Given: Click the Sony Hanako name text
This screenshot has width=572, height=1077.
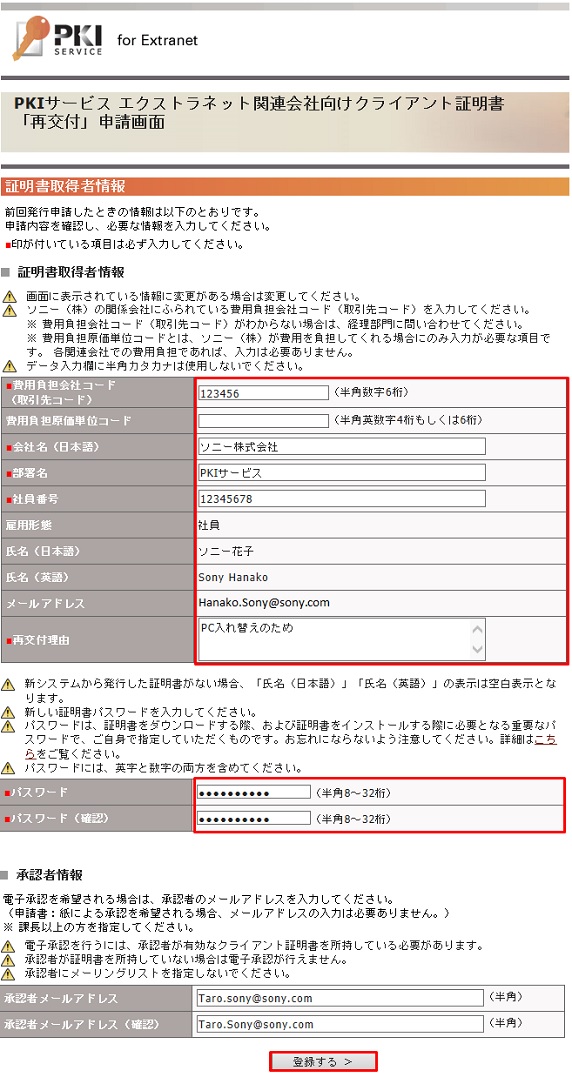Looking at the screenshot, I should (233, 577).
